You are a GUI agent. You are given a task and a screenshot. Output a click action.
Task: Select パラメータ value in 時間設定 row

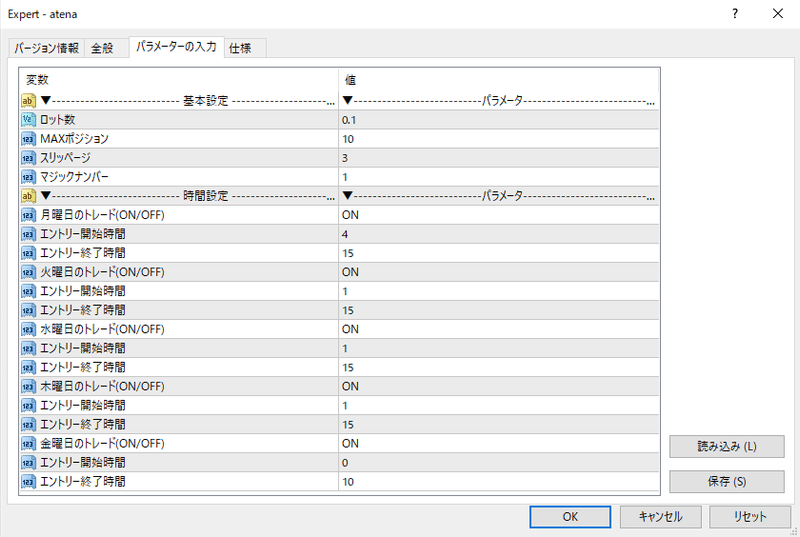click(503, 196)
